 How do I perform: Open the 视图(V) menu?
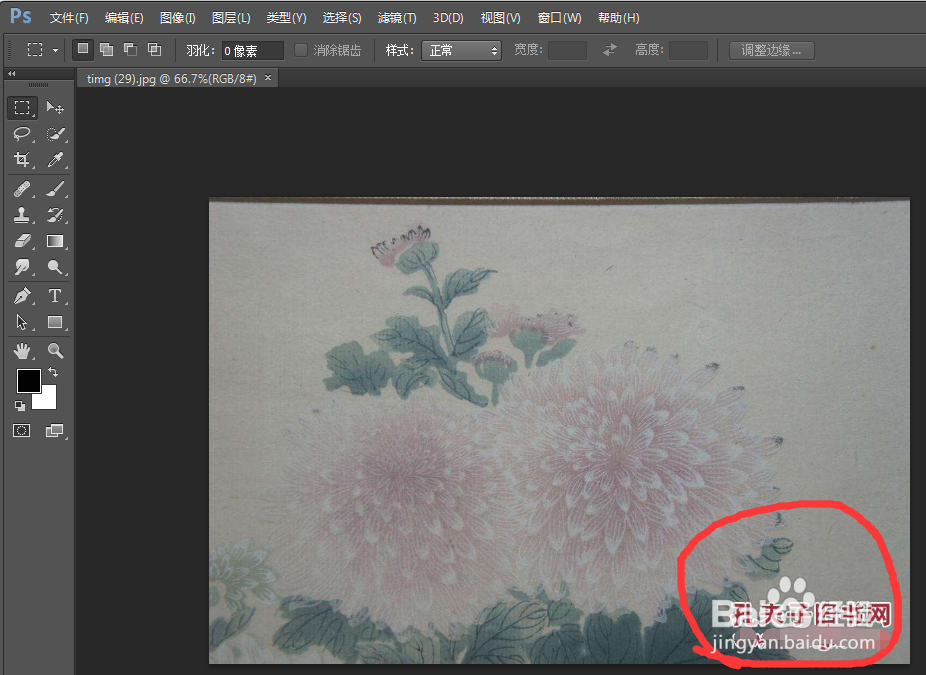coord(501,18)
